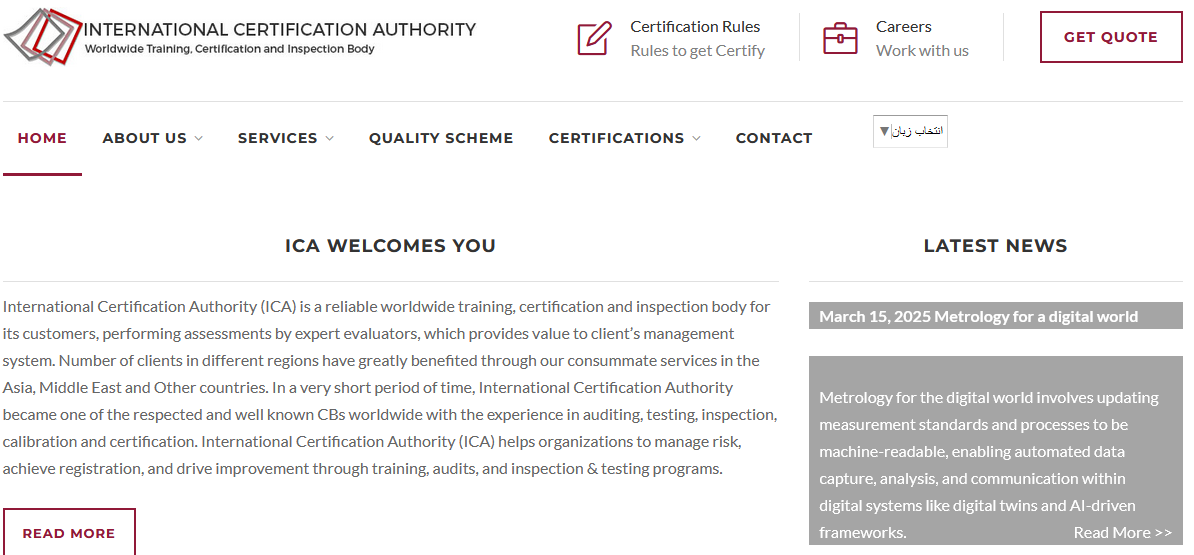The image size is (1194, 555).
Task: Open the language selection dropdown
Action: pos(910,131)
